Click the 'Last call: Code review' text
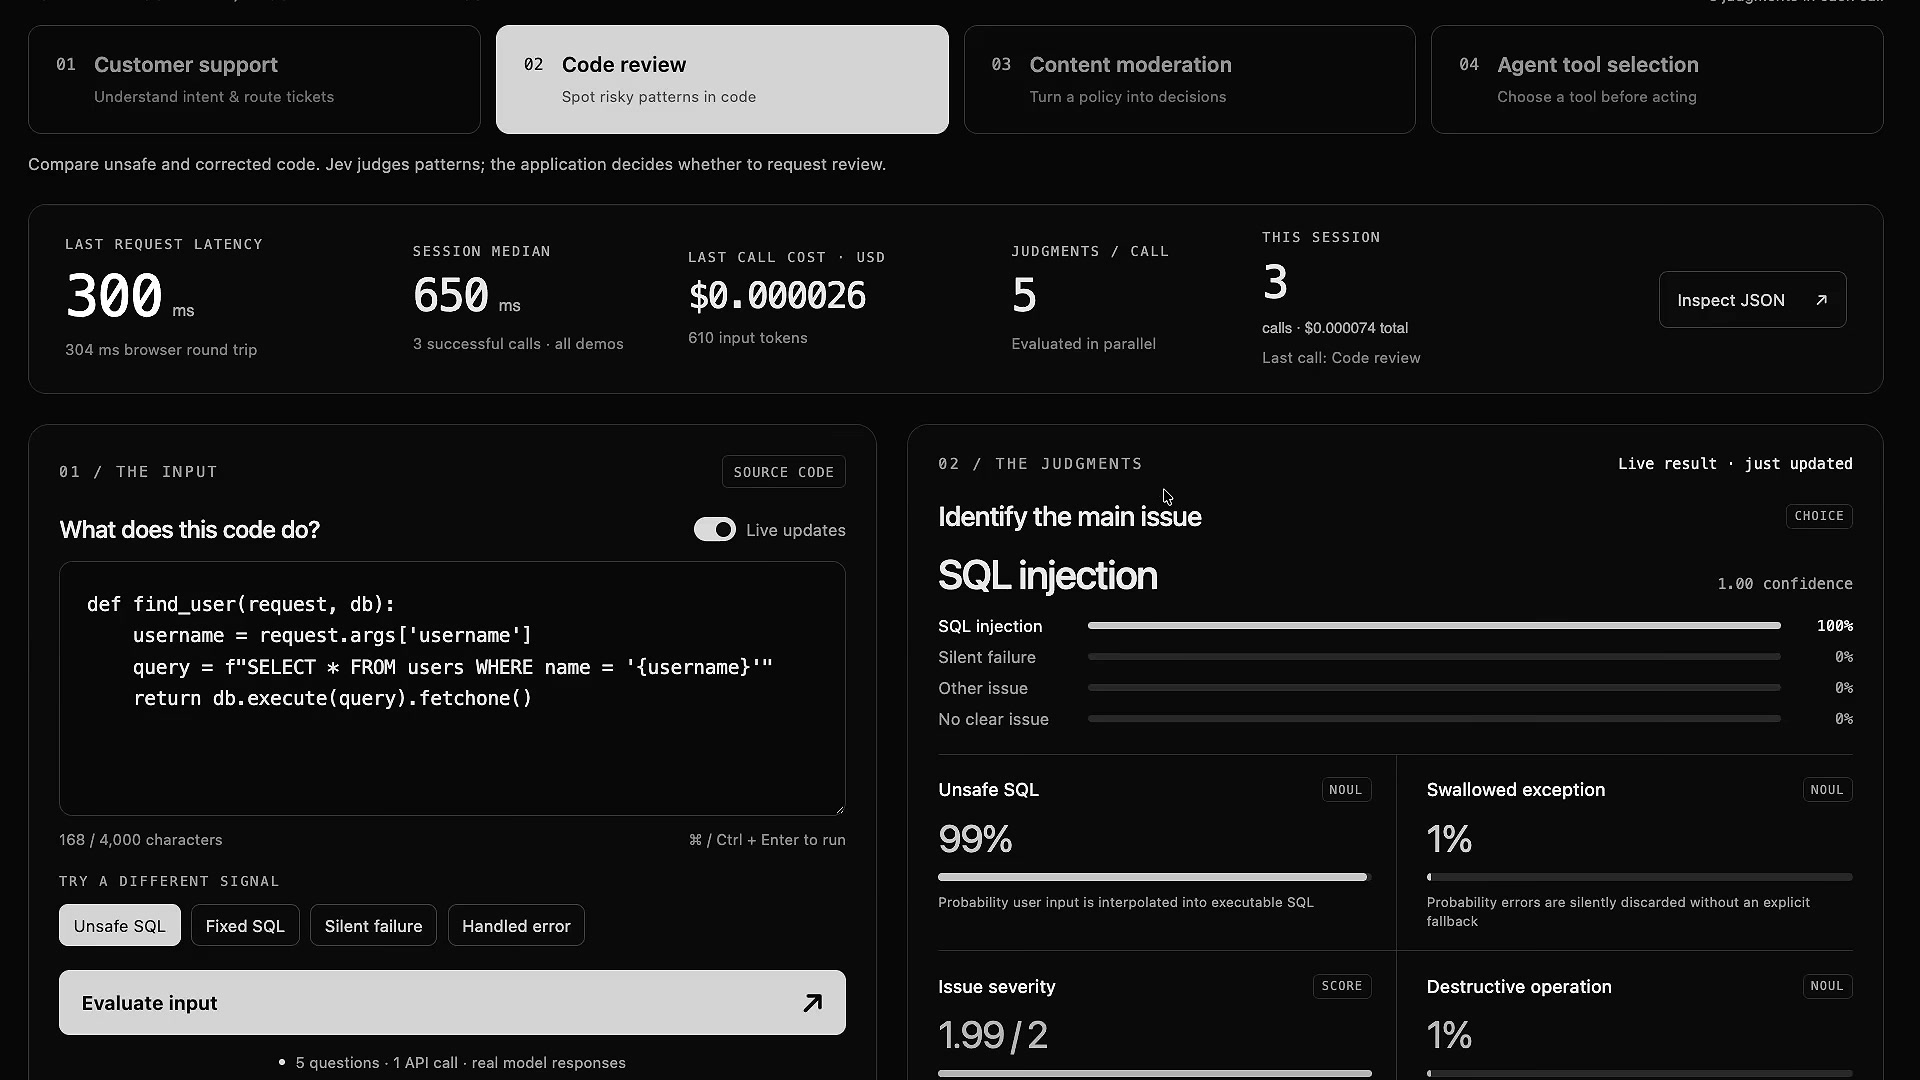The height and width of the screenshot is (1080, 1920). [1341, 358]
